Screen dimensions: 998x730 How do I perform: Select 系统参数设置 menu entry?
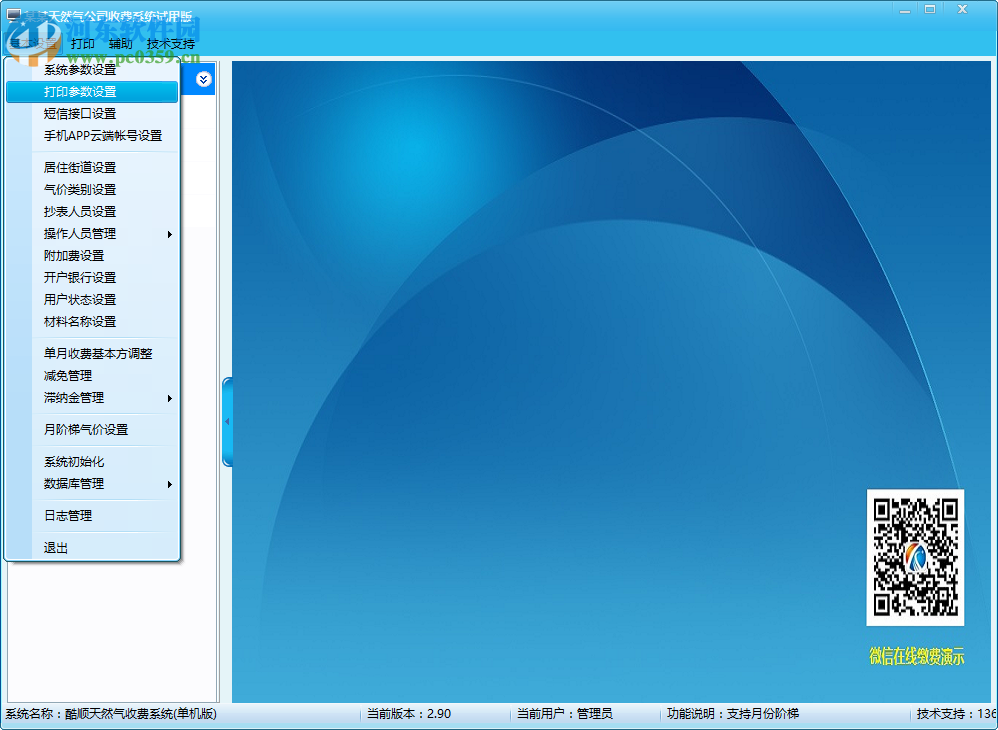coord(92,69)
